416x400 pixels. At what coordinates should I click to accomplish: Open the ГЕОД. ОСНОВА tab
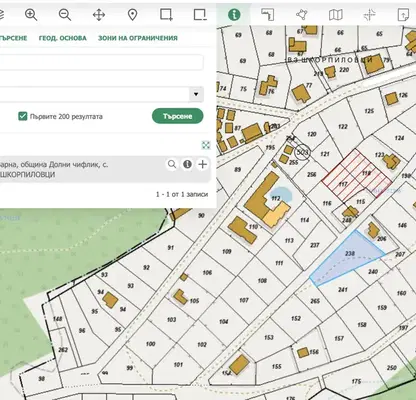pyautogui.click(x=63, y=38)
